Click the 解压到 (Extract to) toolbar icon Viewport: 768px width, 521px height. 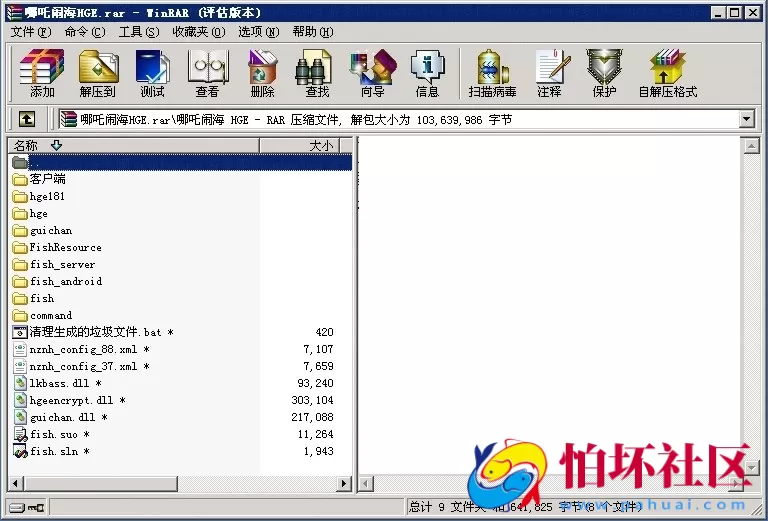point(97,73)
